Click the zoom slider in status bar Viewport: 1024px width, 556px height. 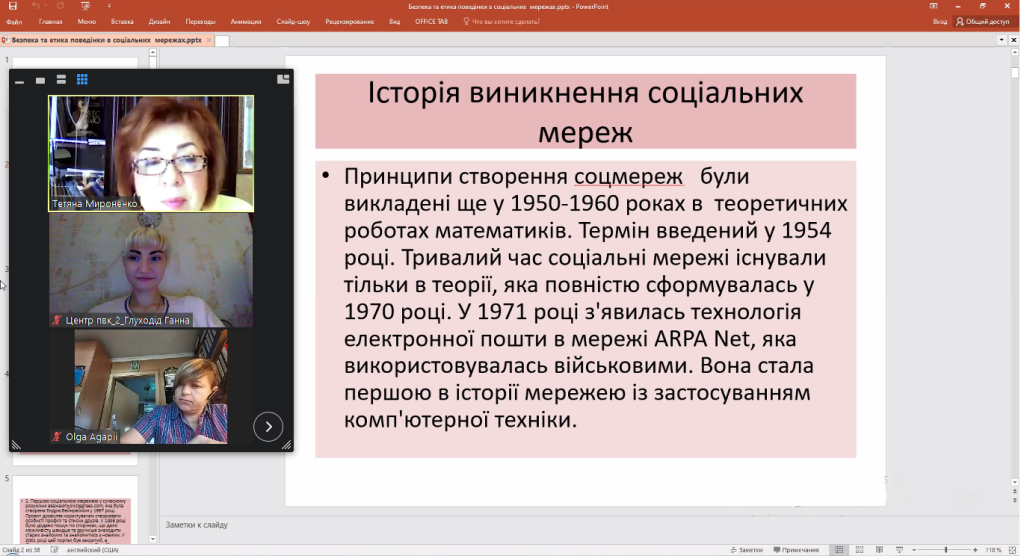(x=945, y=549)
